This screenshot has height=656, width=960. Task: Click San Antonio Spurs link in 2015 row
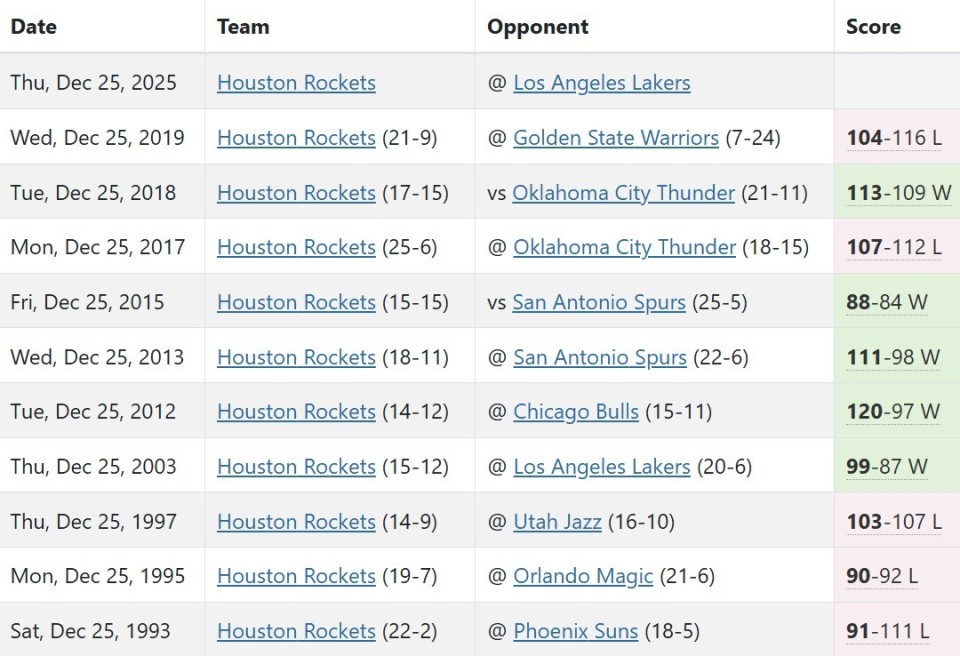(x=599, y=302)
